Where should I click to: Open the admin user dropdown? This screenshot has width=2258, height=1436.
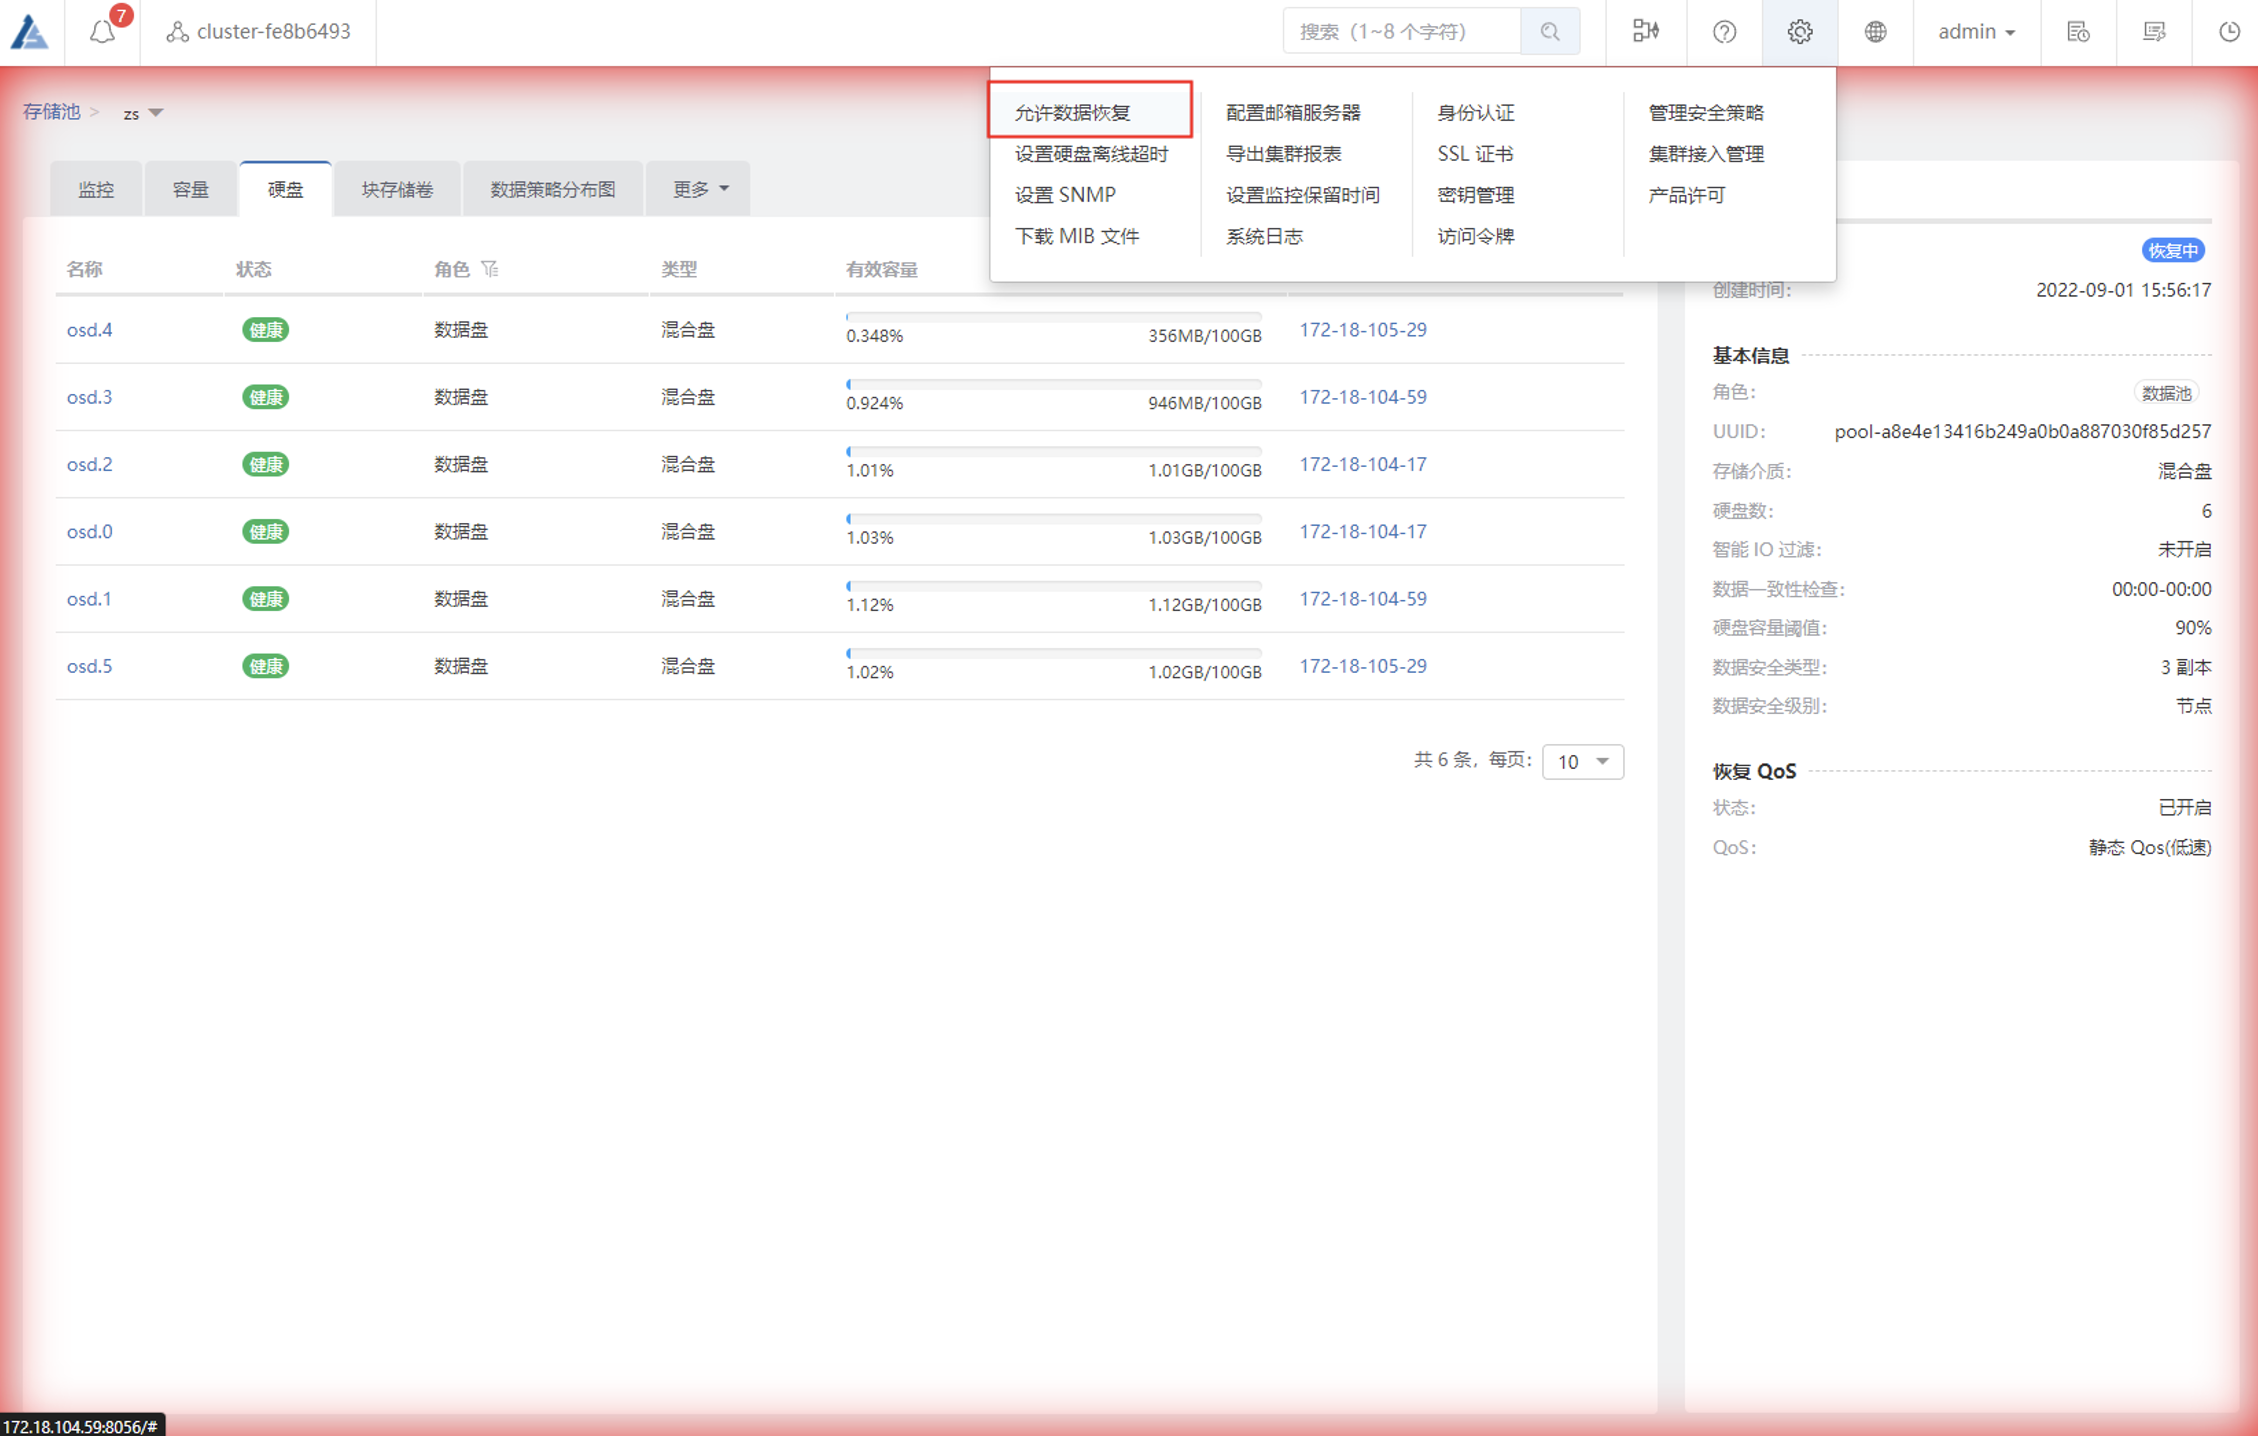1976,32
